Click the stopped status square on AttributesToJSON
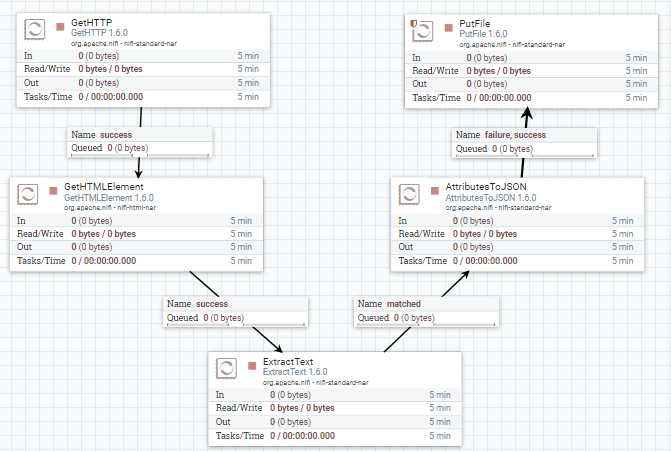 click(435, 187)
